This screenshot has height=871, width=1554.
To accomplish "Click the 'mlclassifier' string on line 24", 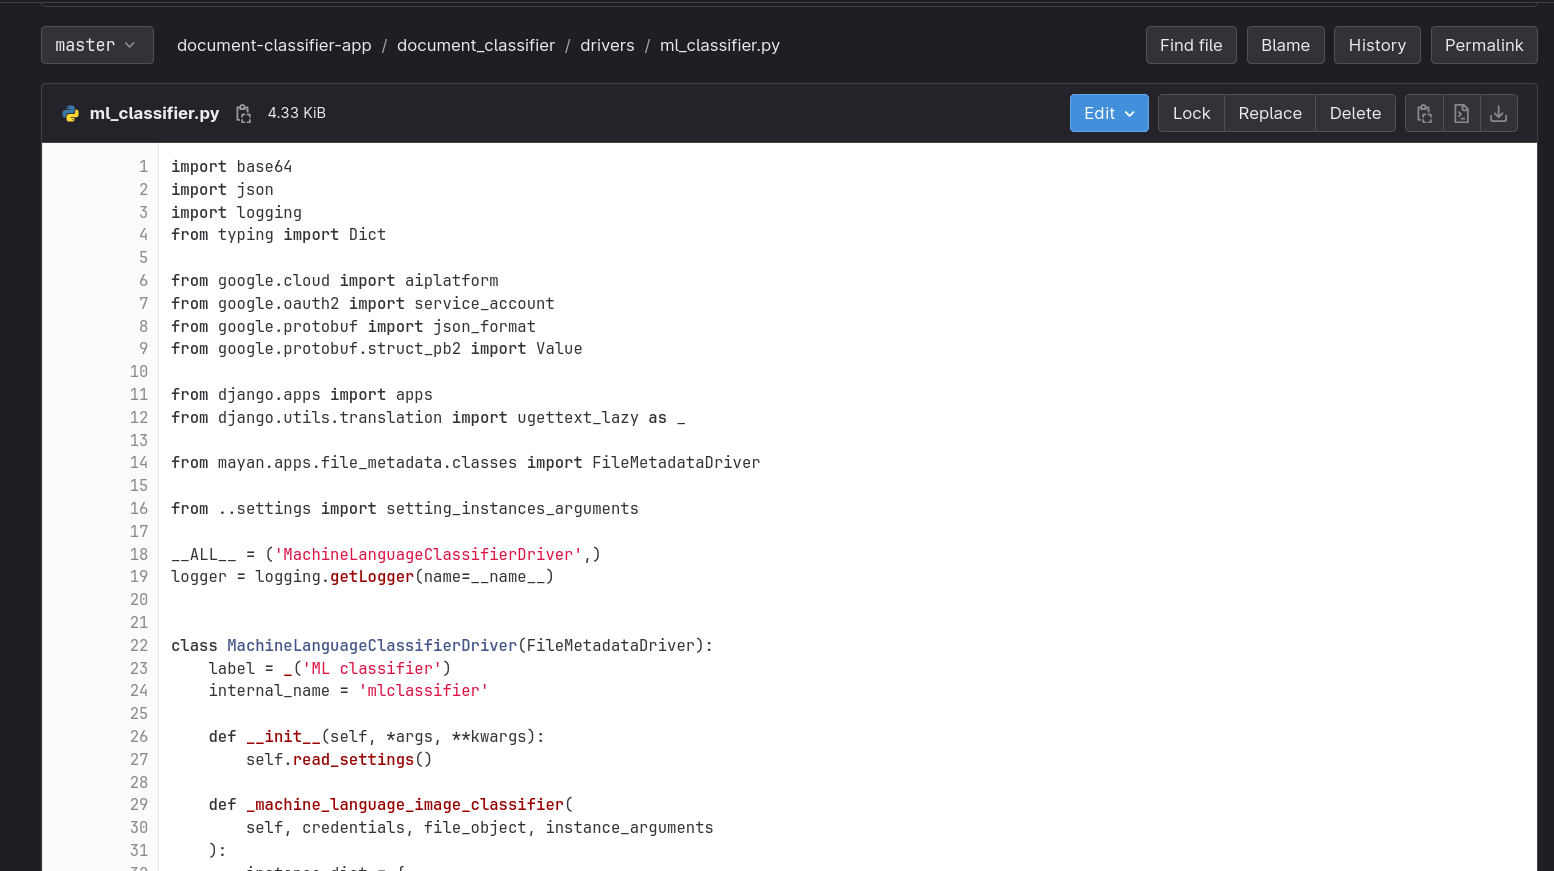I will pos(424,691).
